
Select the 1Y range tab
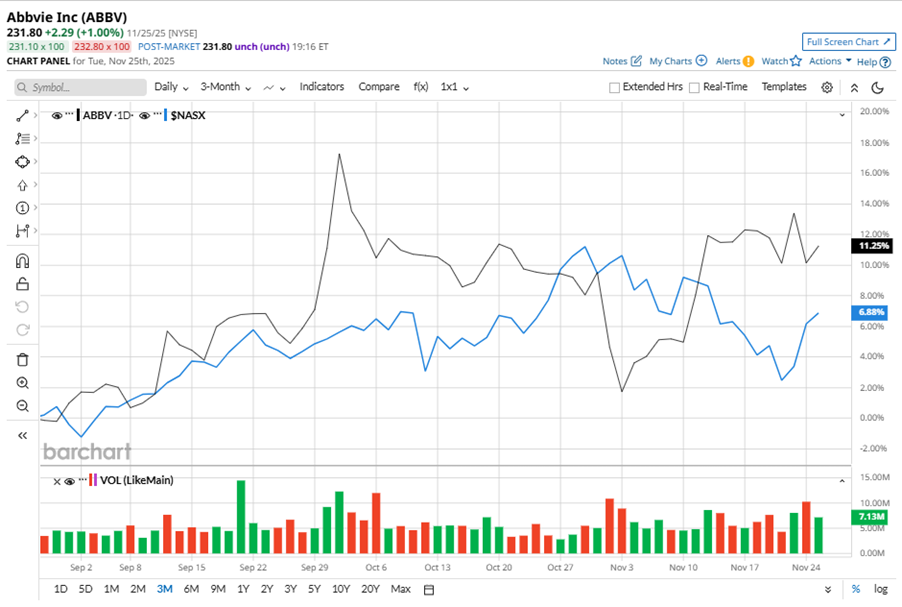click(x=243, y=589)
